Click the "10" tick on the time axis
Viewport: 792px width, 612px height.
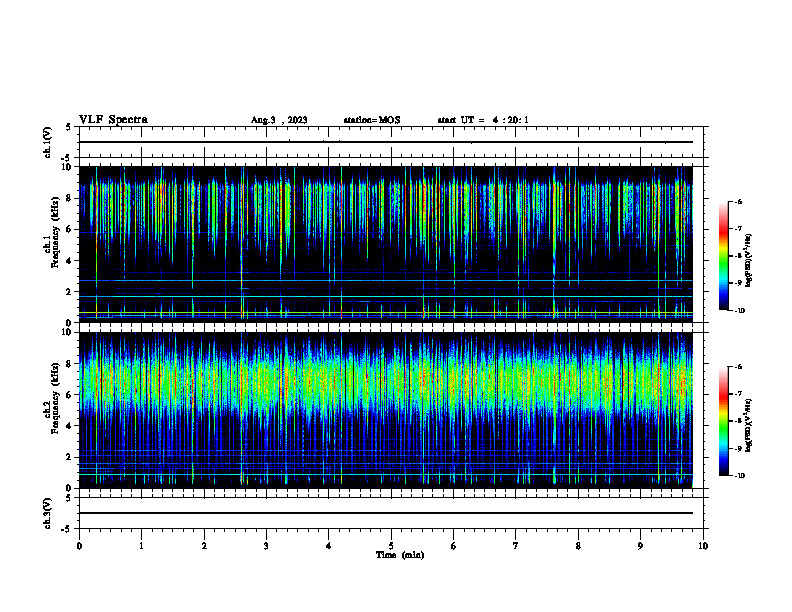coord(703,546)
